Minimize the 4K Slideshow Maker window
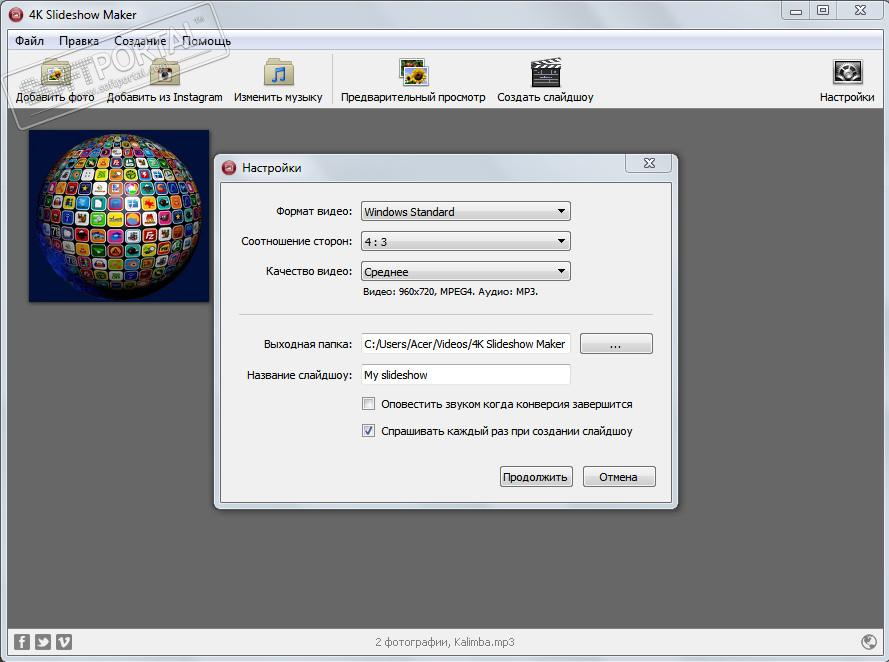Screen dimensions: 889x662 pyautogui.click(x=796, y=10)
